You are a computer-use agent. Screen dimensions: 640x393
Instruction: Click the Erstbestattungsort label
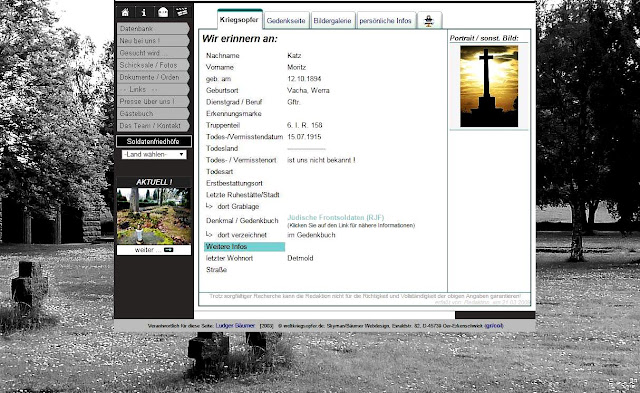tap(234, 184)
